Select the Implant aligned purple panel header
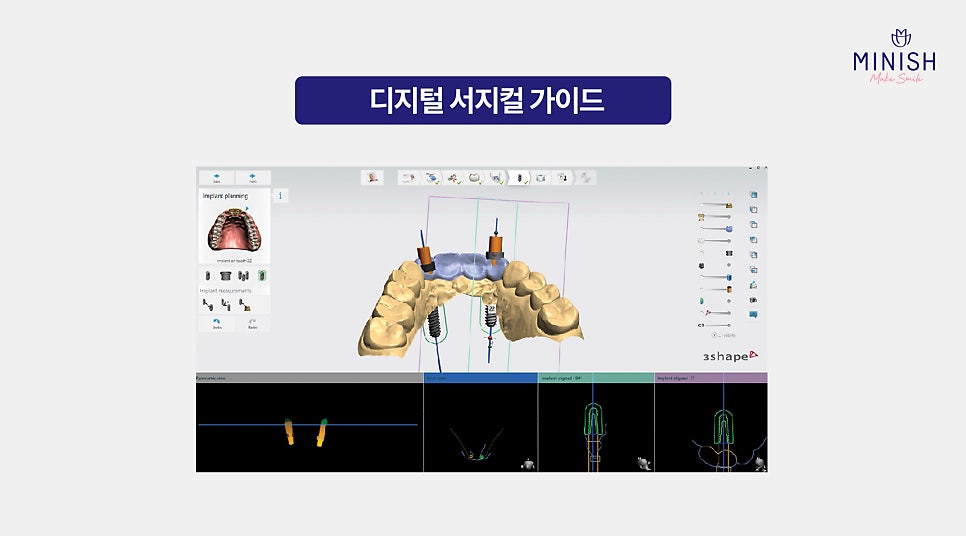This screenshot has height=536, width=966. 710,378
